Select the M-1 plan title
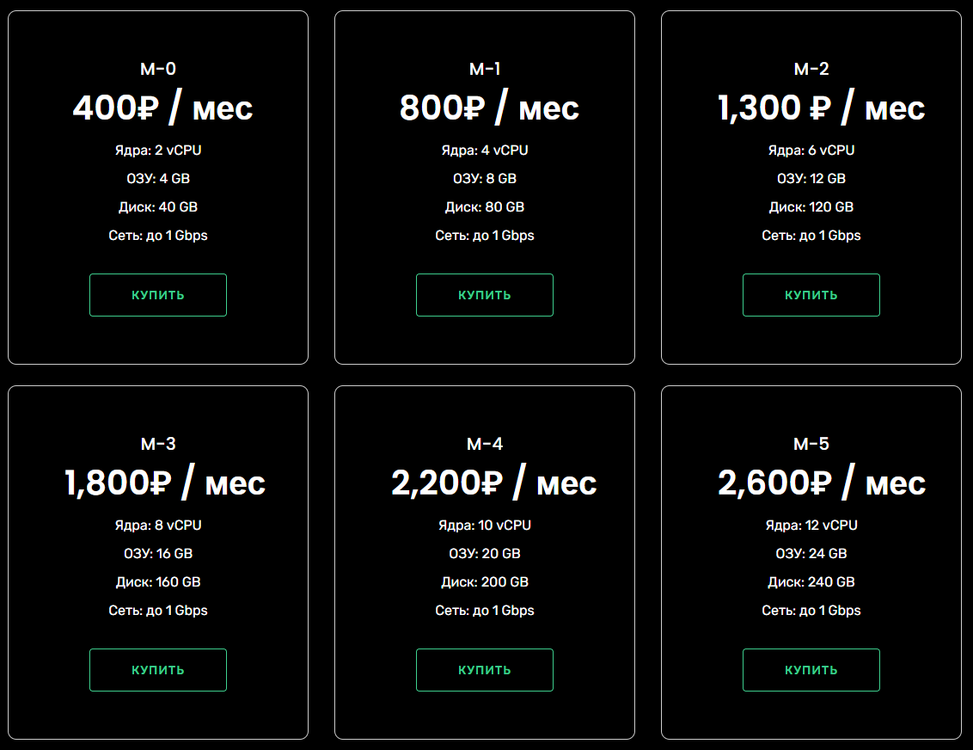Image resolution: width=973 pixels, height=750 pixels. pos(485,69)
